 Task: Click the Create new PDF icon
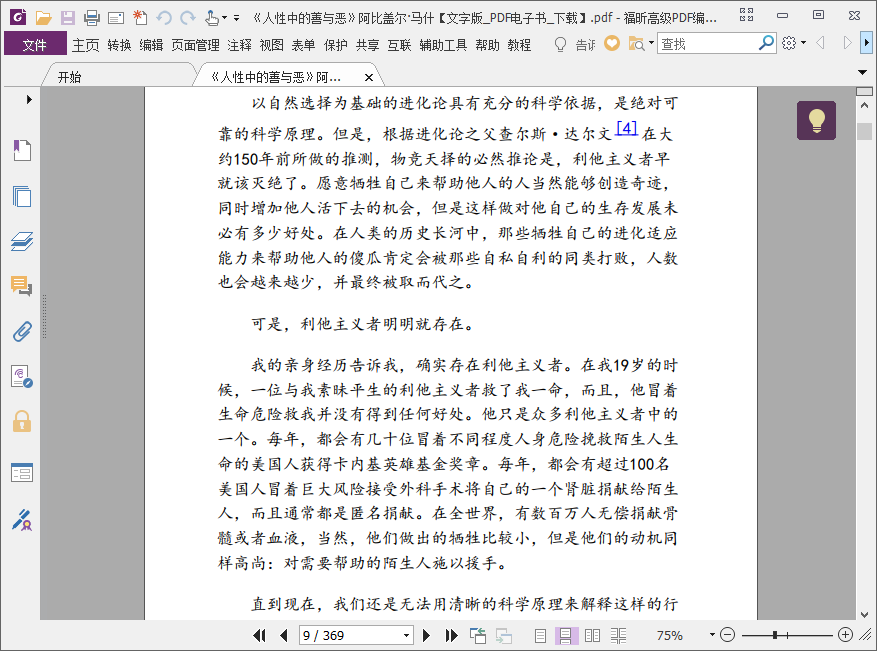pyautogui.click(x=140, y=18)
